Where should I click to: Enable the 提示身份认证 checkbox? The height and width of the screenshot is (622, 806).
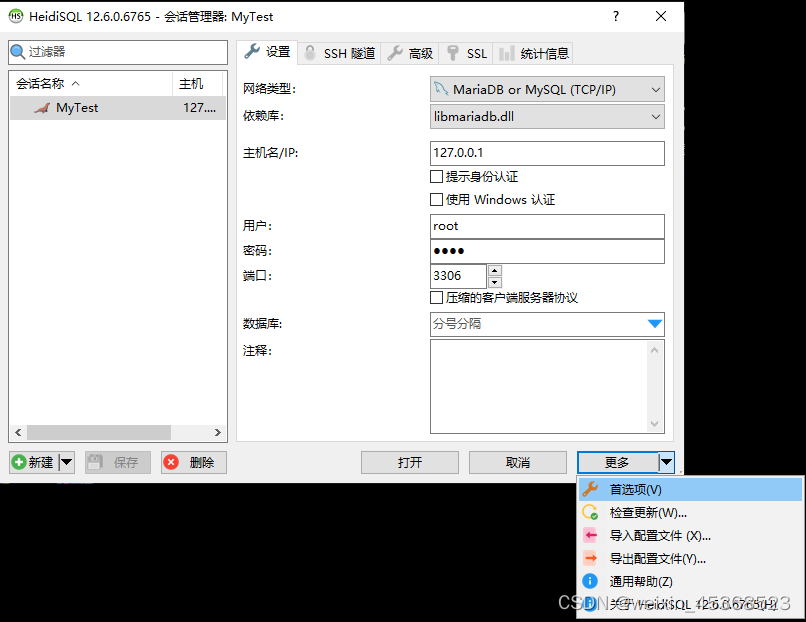coord(437,176)
